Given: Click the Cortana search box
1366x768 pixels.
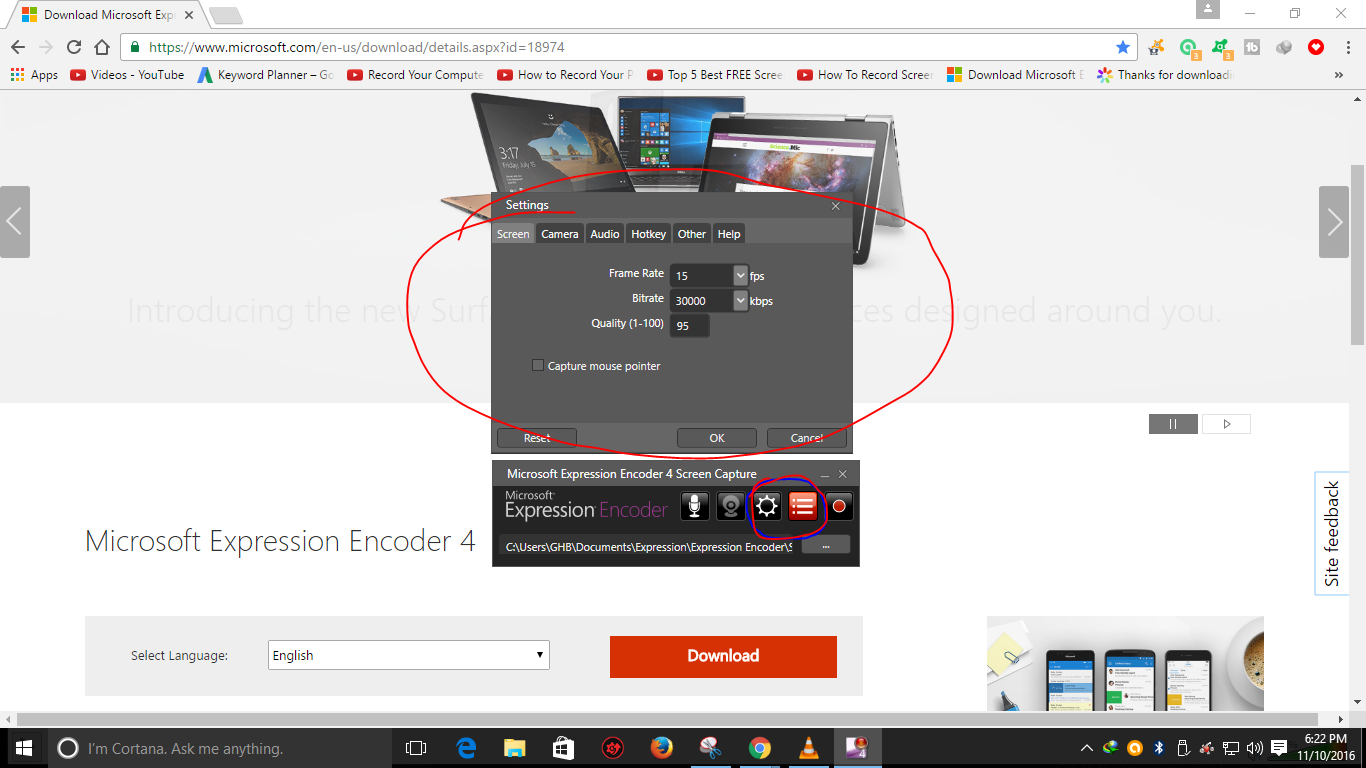Looking at the screenshot, I should pyautogui.click(x=220, y=748).
